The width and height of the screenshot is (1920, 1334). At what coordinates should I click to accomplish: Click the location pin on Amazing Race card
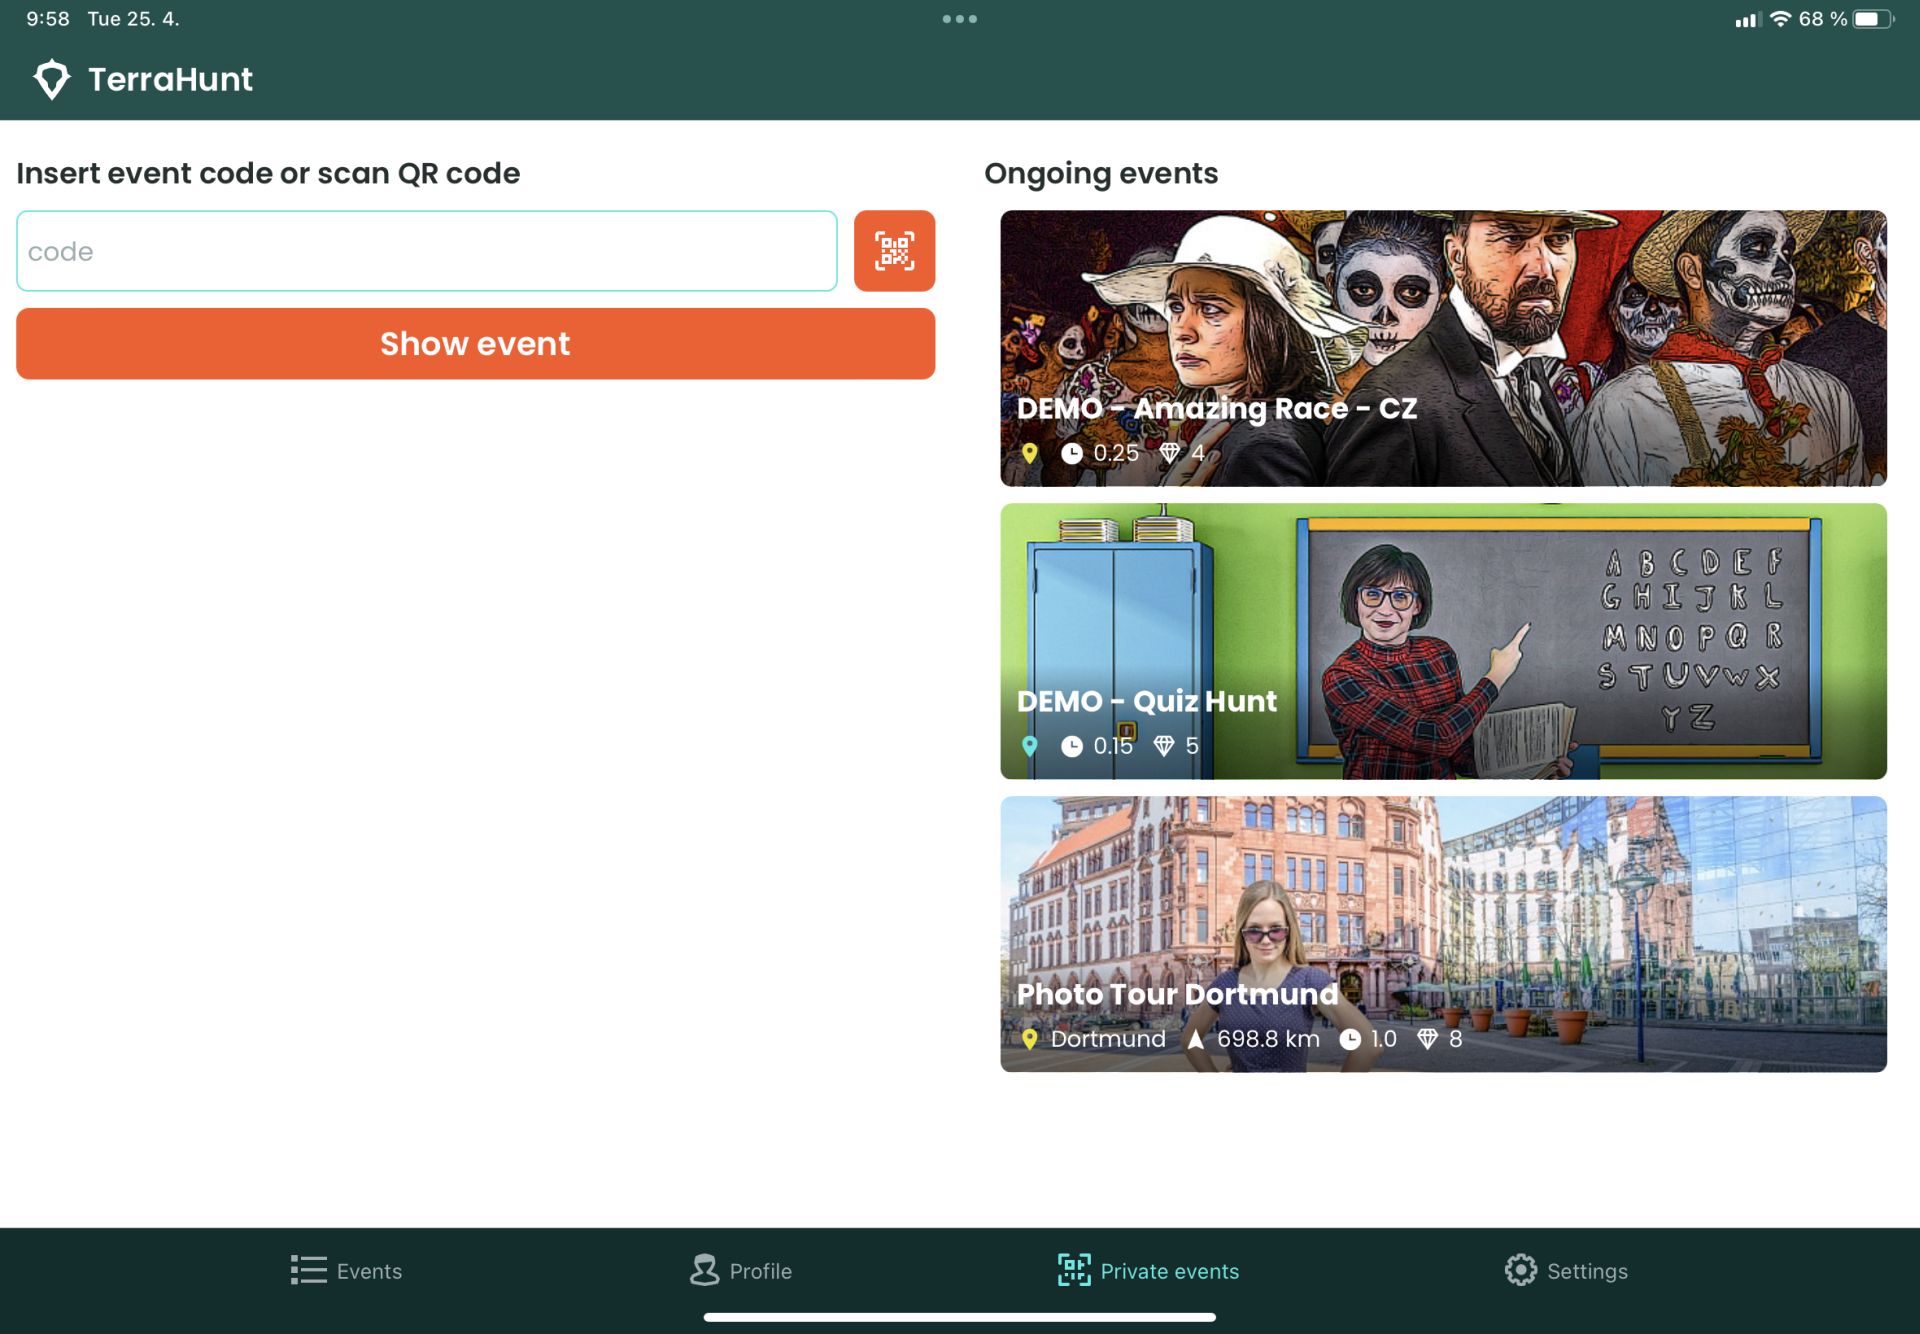1029,453
